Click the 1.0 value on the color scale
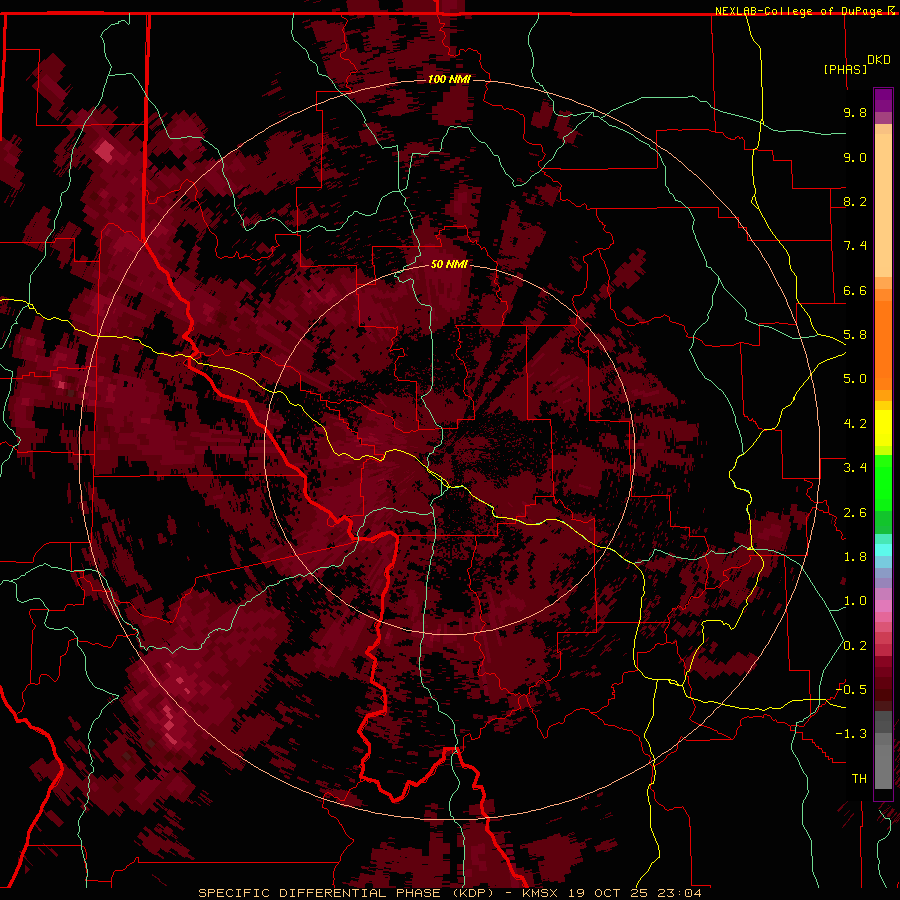 (x=855, y=601)
